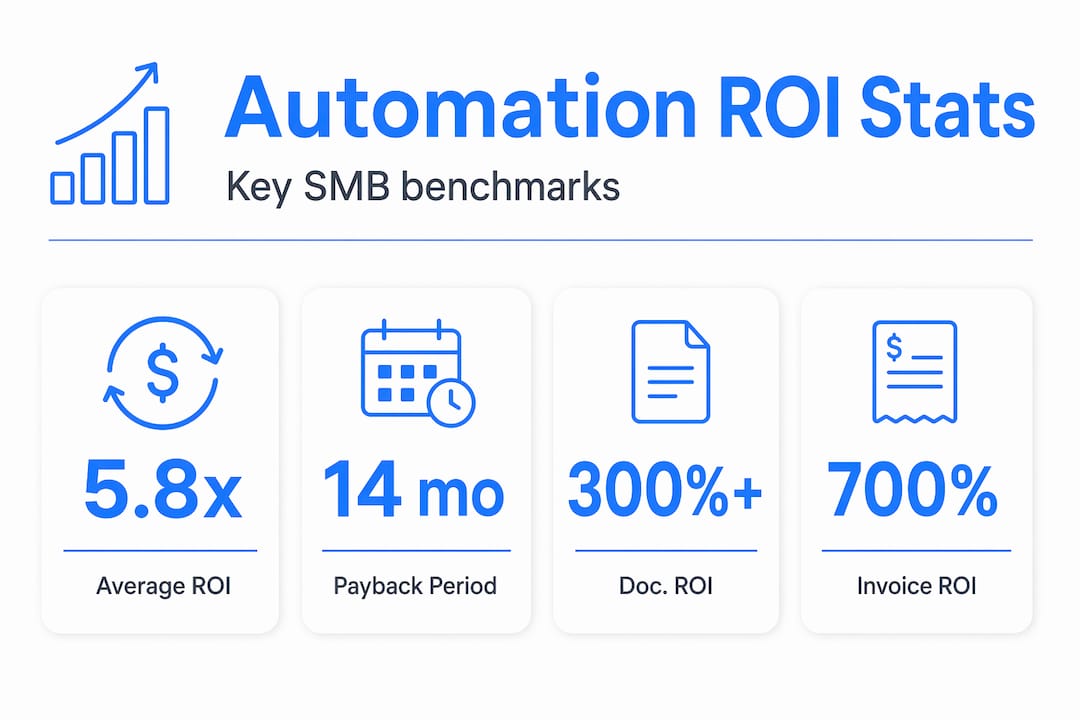Click the divider line under 5.8x
The width and height of the screenshot is (1080, 720).
[x=160, y=551]
